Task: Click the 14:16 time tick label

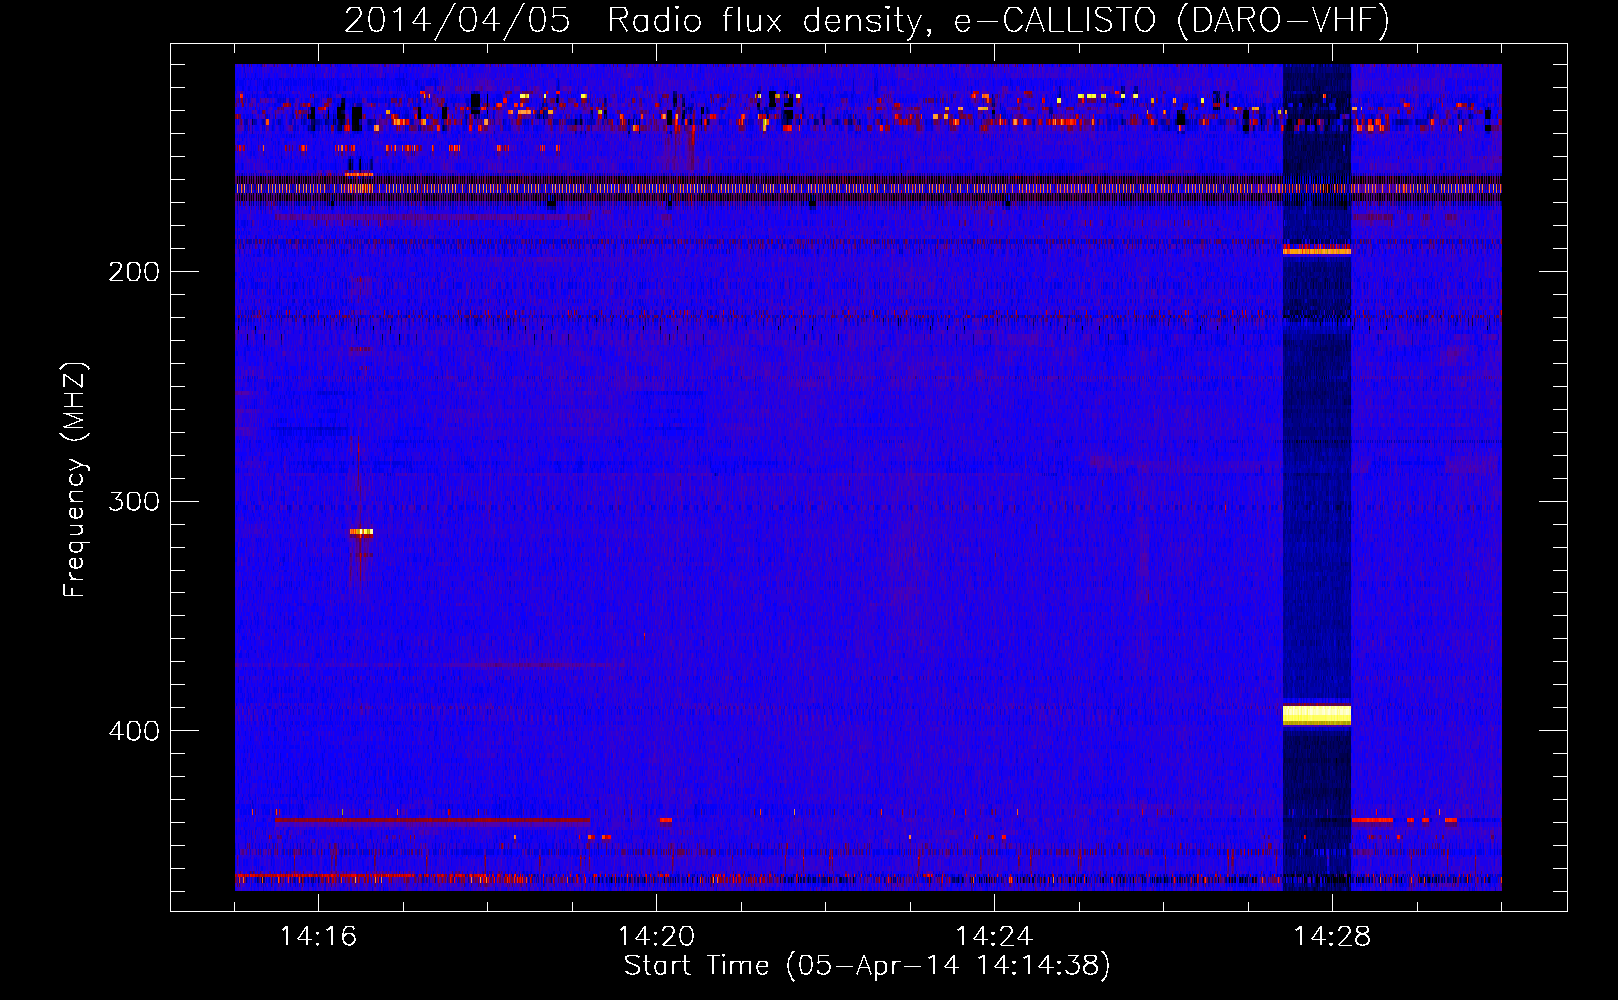Action: pos(318,936)
